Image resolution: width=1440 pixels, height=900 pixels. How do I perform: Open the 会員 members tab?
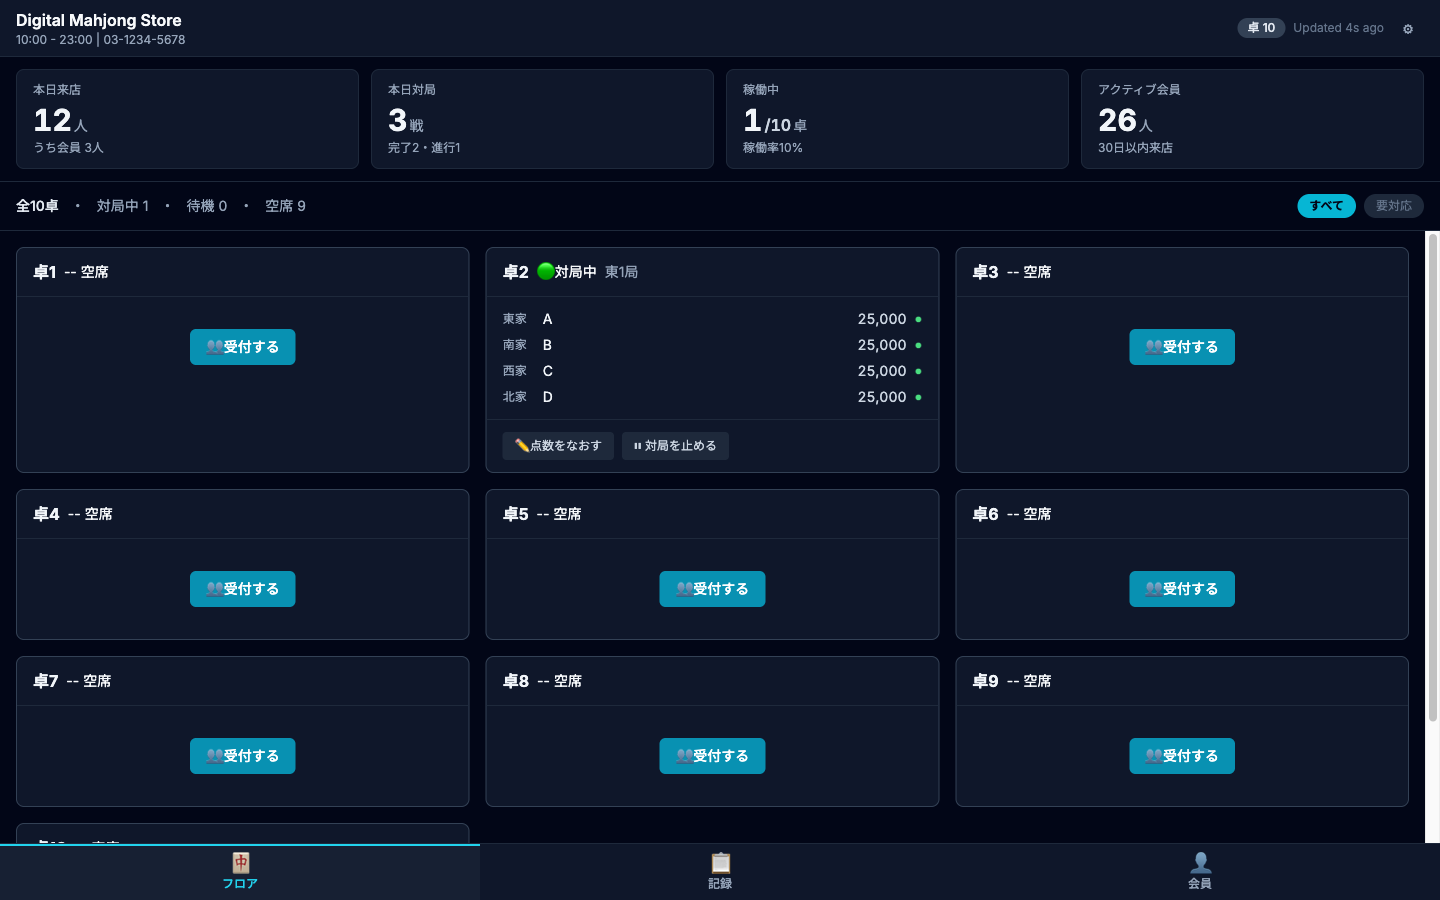pyautogui.click(x=1200, y=872)
